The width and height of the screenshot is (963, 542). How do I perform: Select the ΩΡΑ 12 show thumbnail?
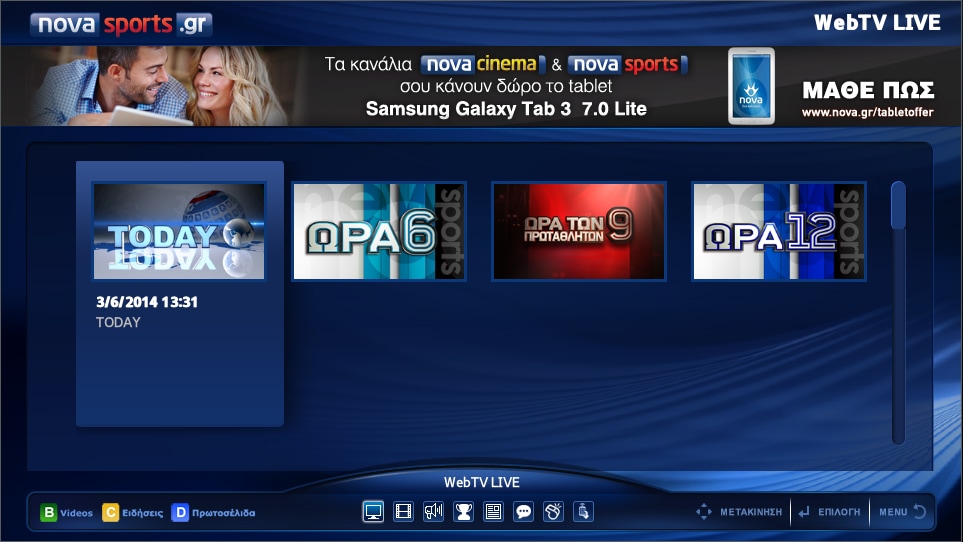[779, 231]
